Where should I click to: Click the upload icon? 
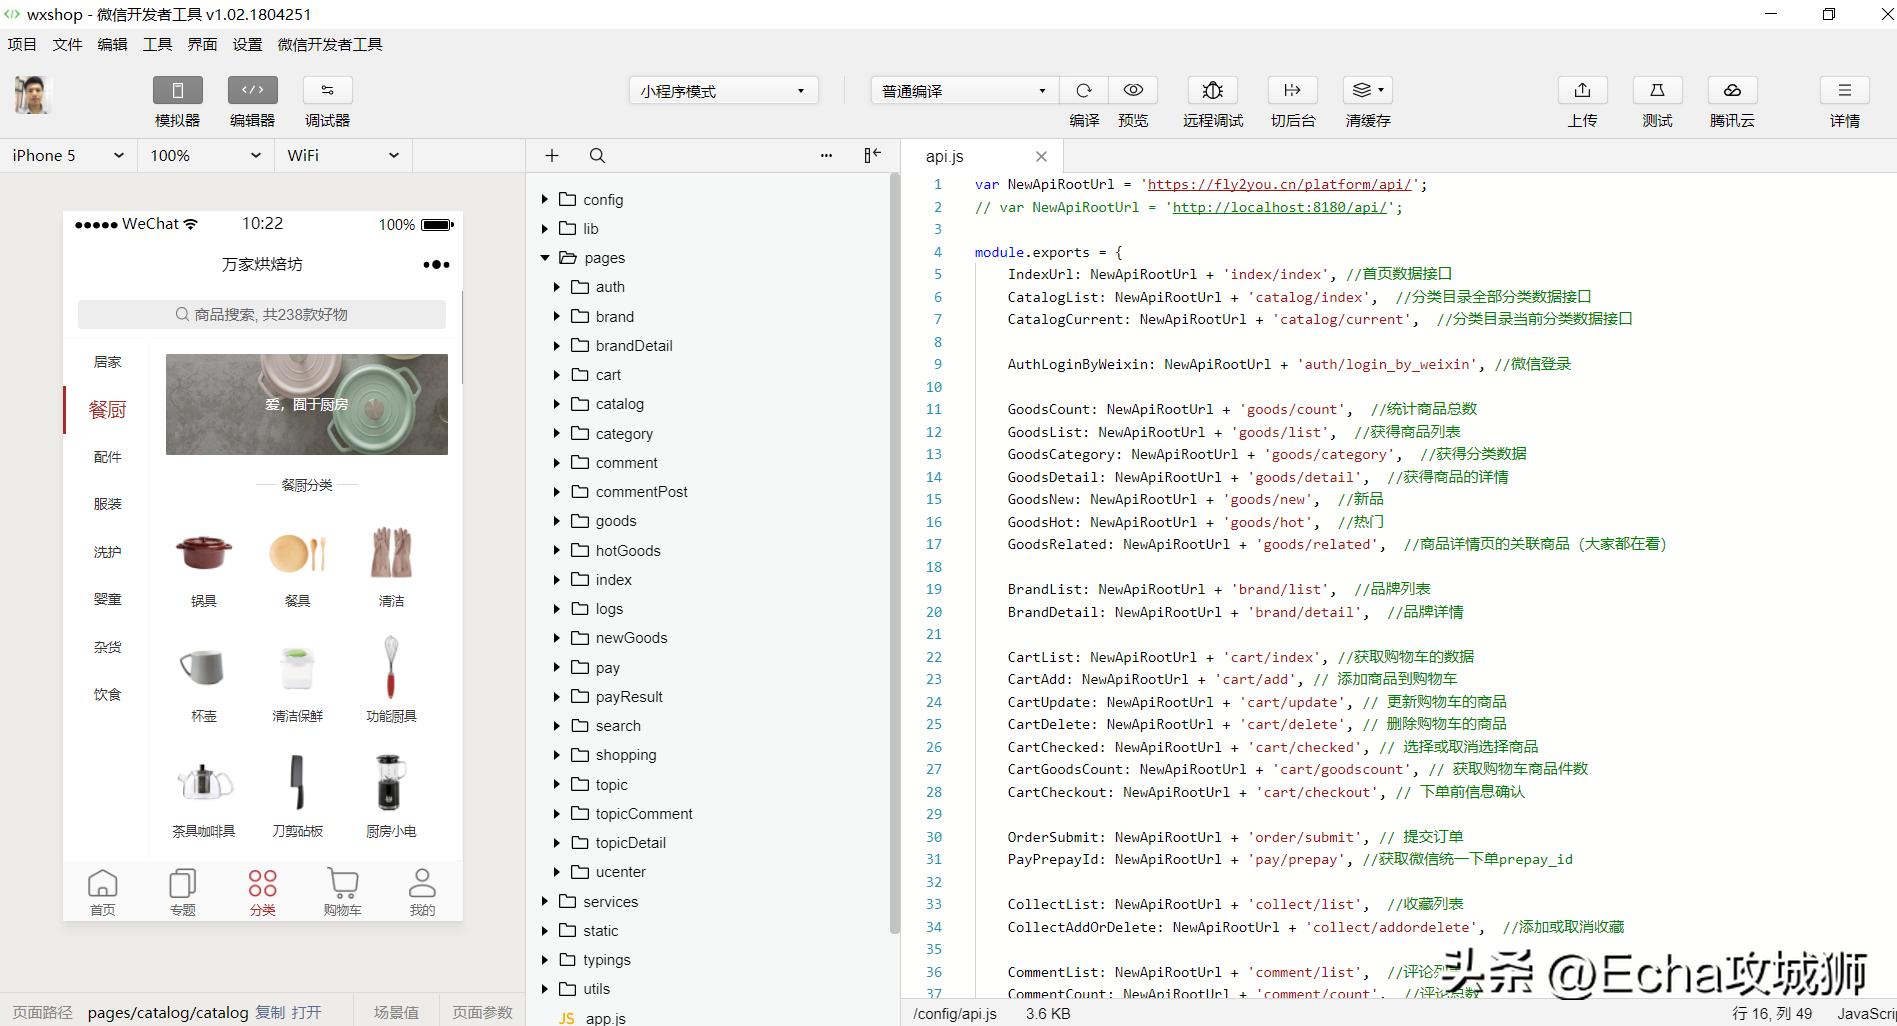tap(1582, 91)
